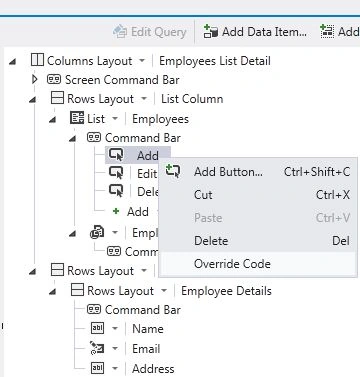The width and height of the screenshot is (360, 377).
Task: Collapse the Employee Details Rows Layout node
Action: click(x=52, y=292)
